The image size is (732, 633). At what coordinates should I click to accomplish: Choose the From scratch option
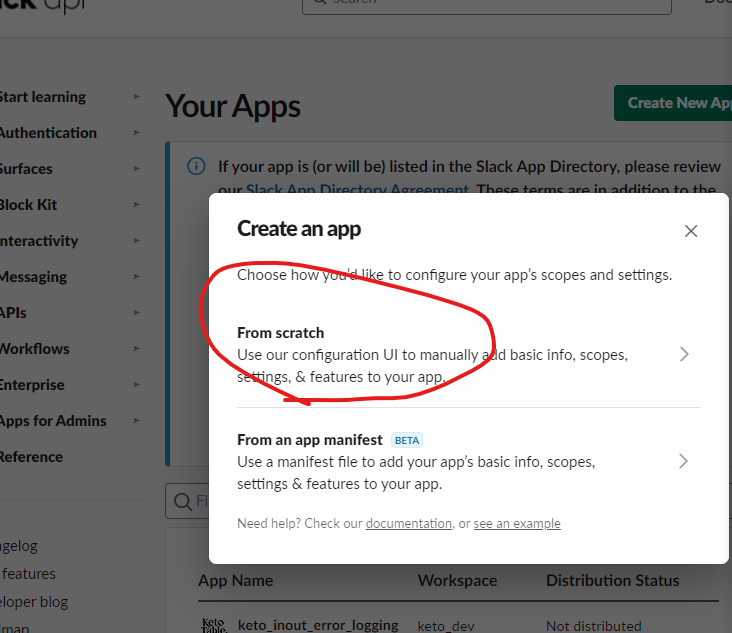pyautogui.click(x=469, y=355)
